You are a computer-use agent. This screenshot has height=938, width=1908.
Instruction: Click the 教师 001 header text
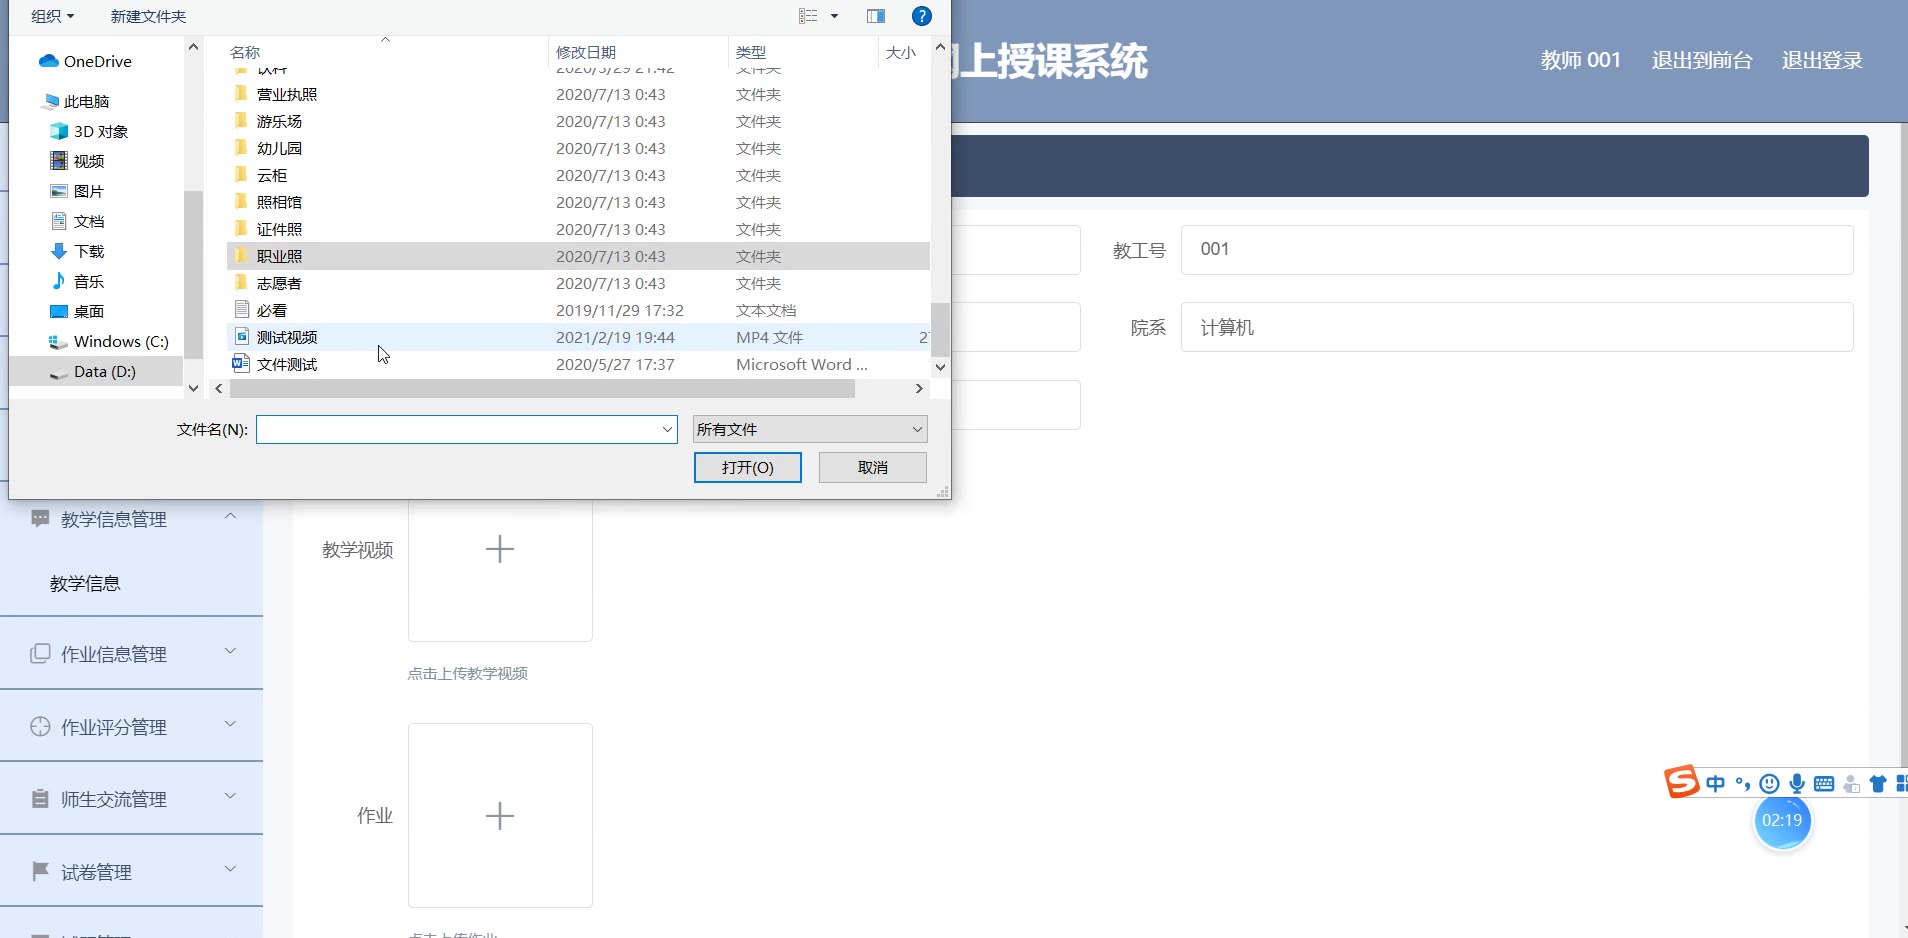[1581, 60]
